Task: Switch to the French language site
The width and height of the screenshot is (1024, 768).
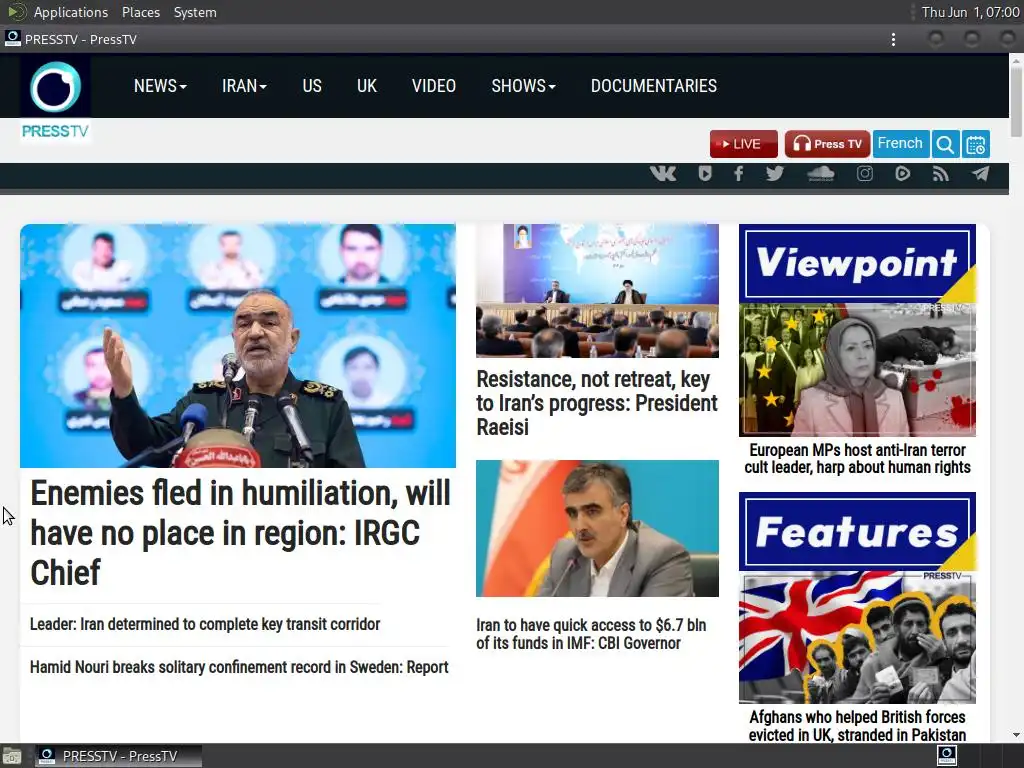Action: (x=901, y=144)
